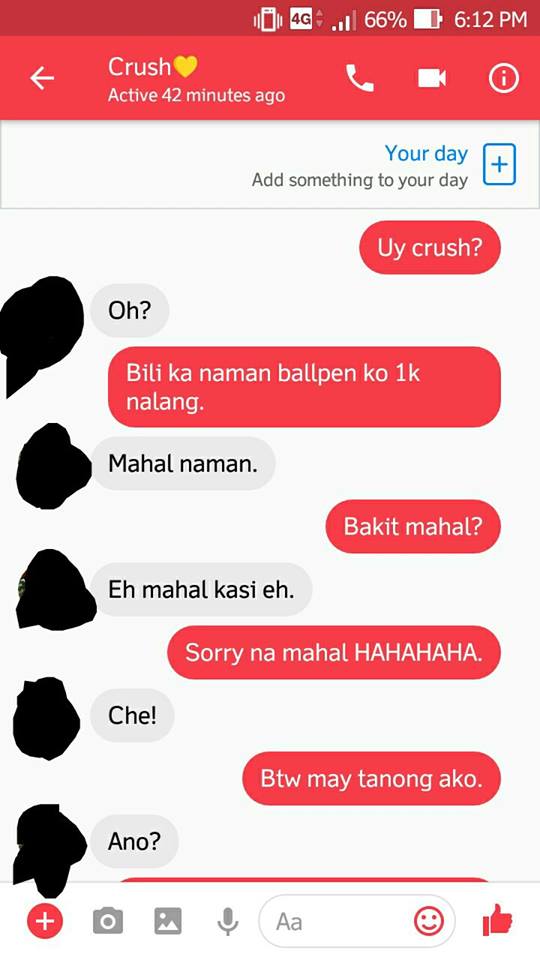Open the Your day link
540x960 pixels.
pos(426,154)
